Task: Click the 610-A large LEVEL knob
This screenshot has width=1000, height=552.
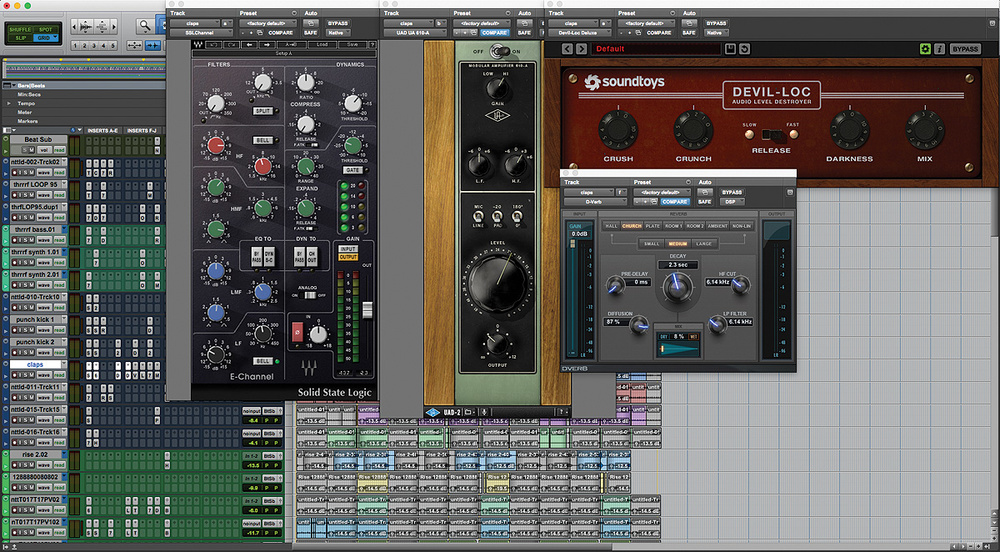Action: click(x=498, y=282)
